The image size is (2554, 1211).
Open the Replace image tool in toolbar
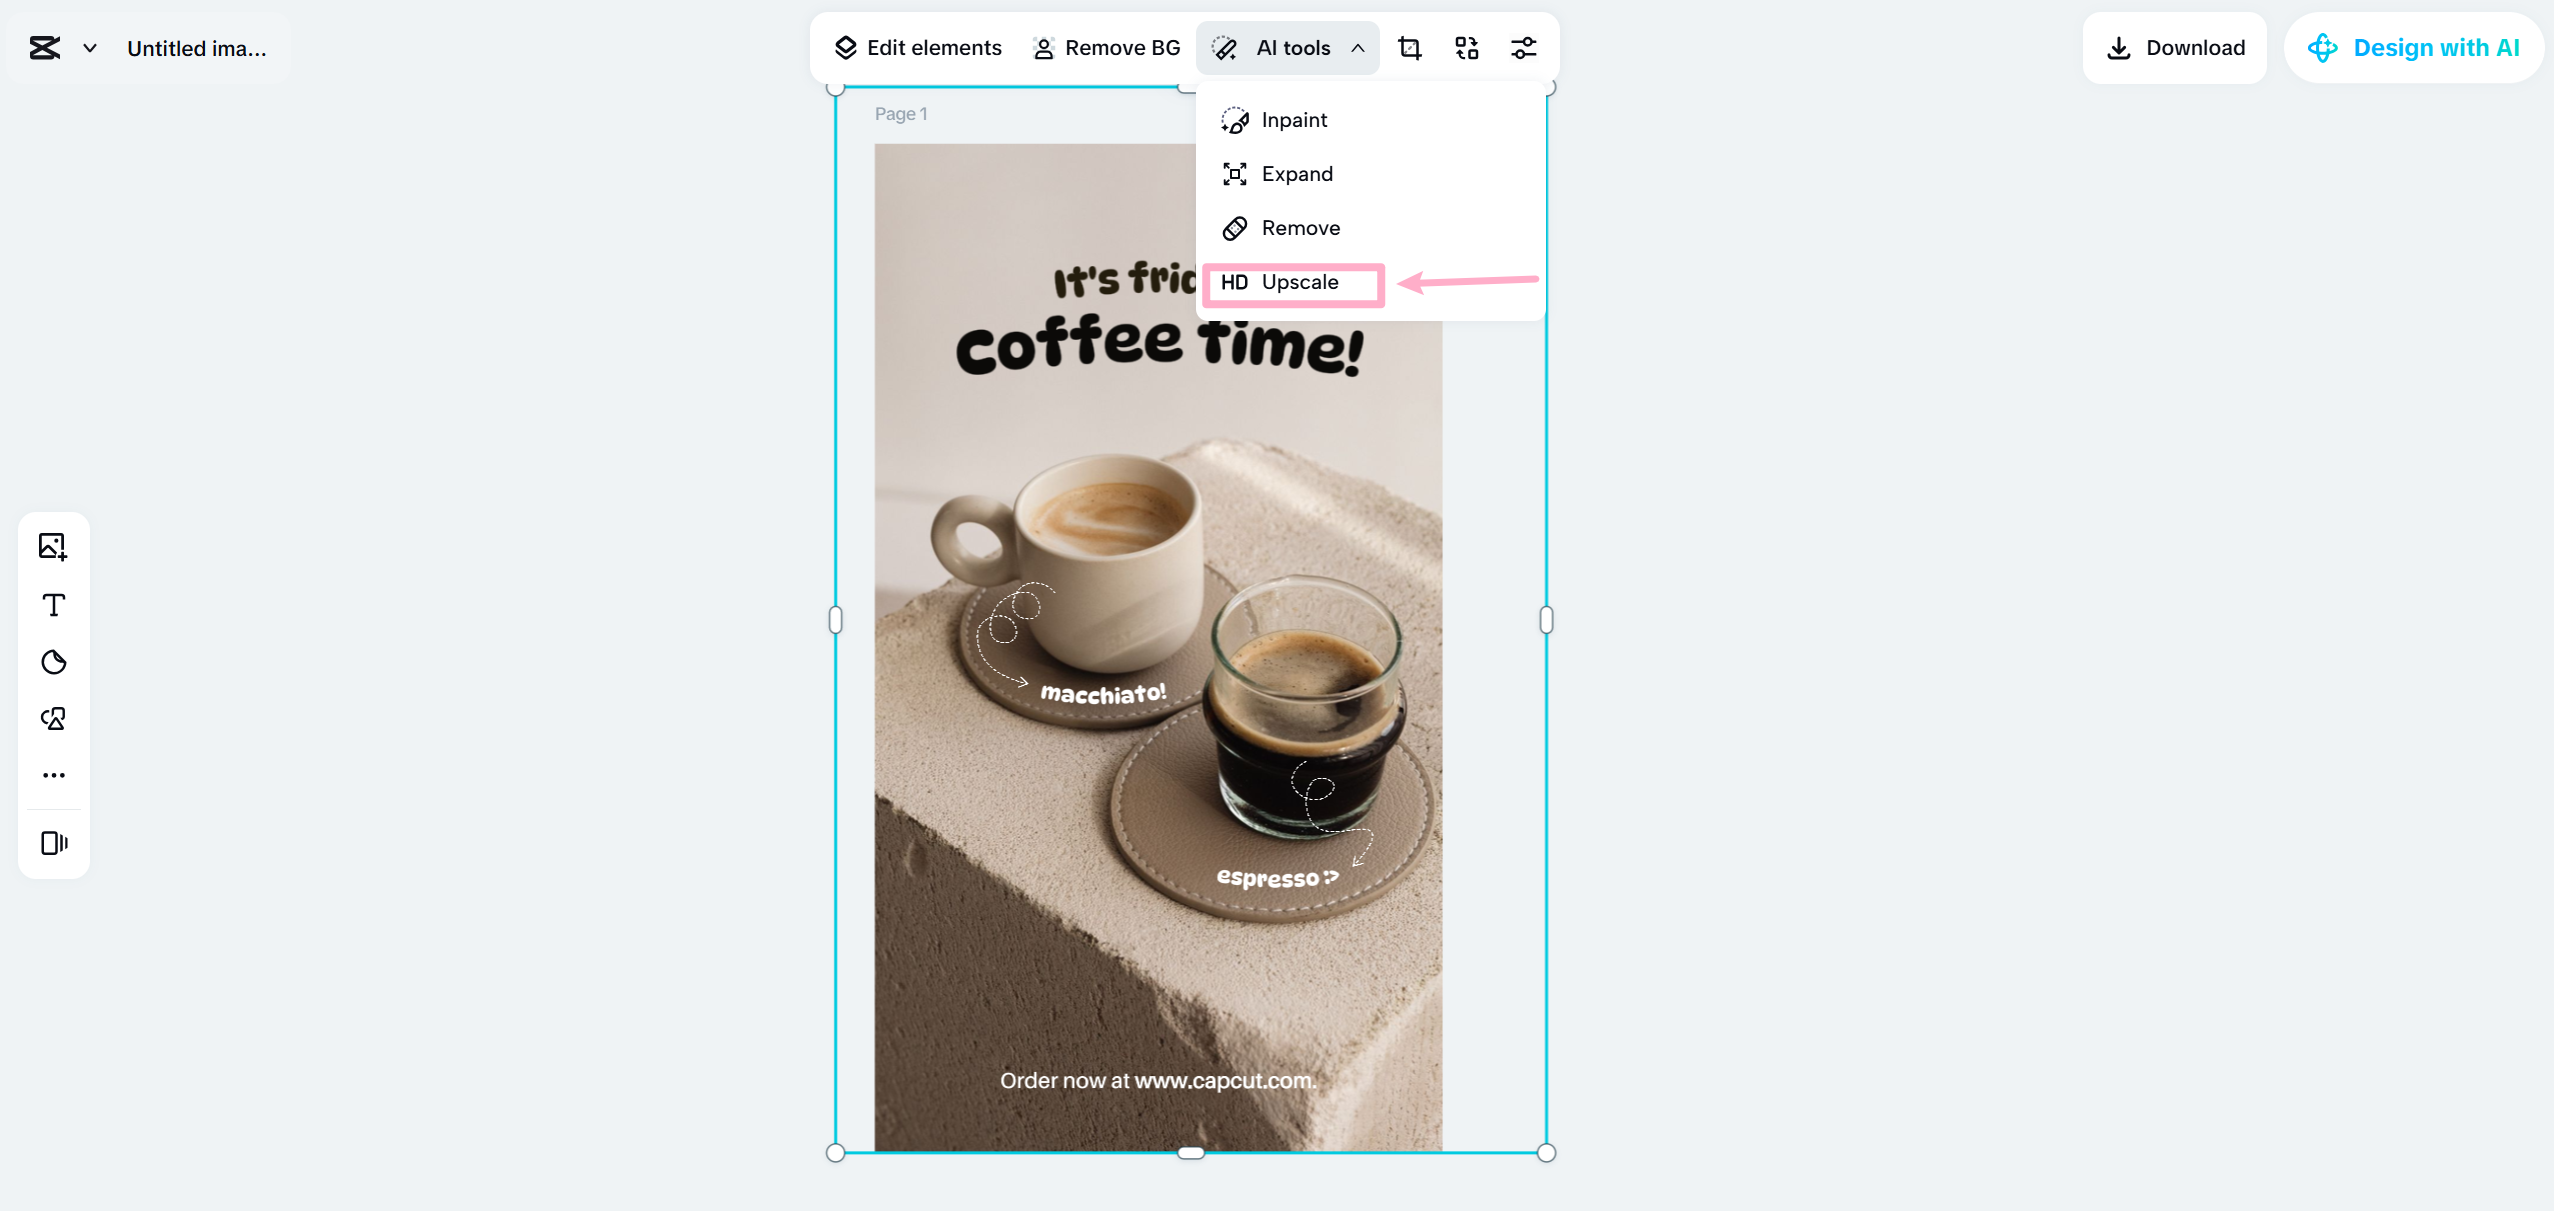[x=1466, y=47]
